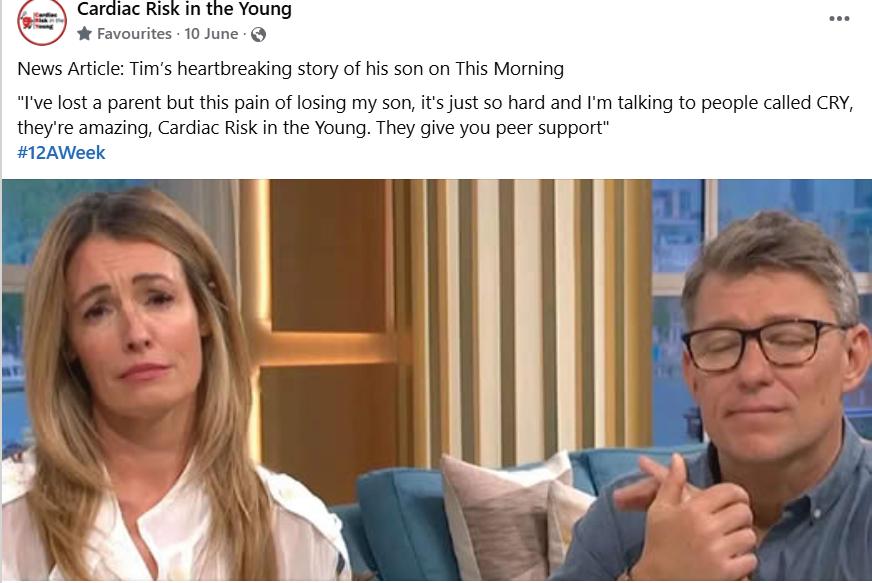Click the Favourites star icon
Image resolution: width=872 pixels, height=583 pixels.
85,34
